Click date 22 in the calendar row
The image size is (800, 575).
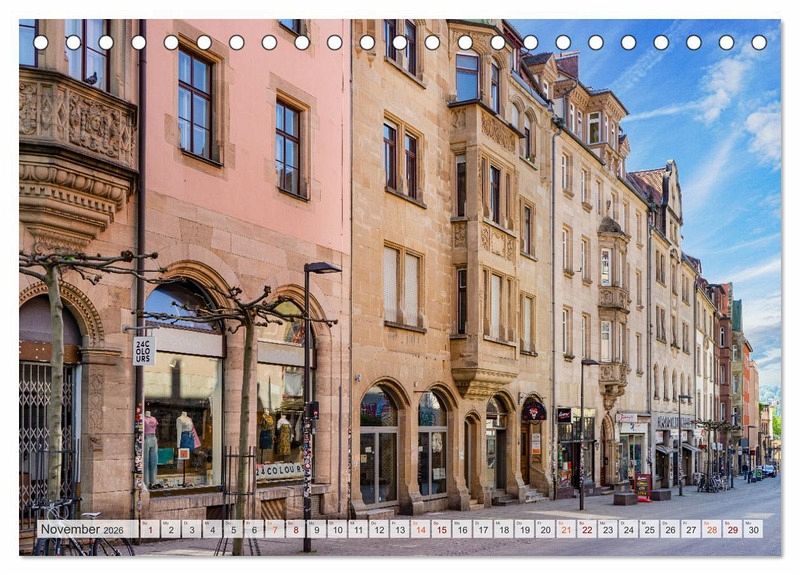tap(587, 529)
